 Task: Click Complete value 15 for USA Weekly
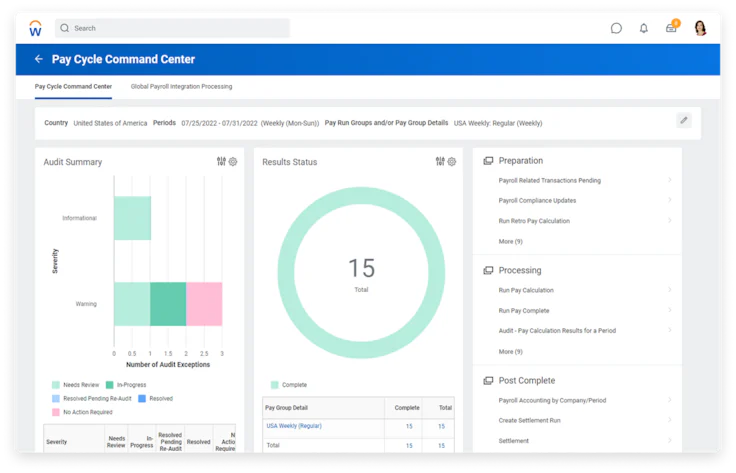(x=409, y=427)
